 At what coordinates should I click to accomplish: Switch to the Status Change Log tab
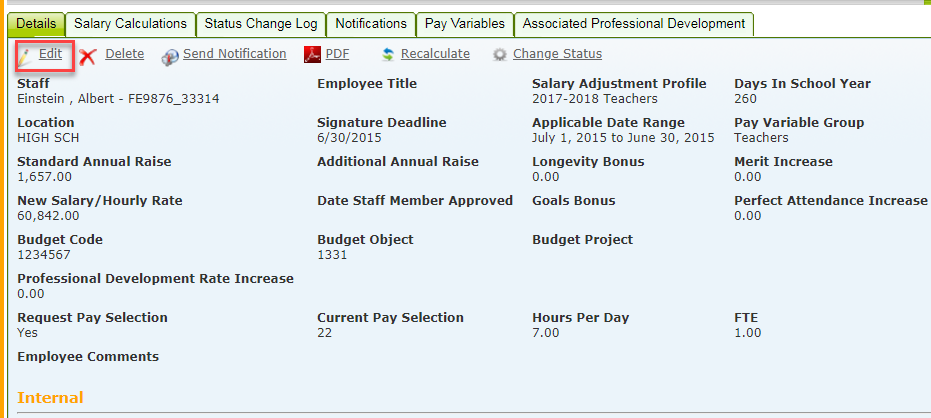261,24
